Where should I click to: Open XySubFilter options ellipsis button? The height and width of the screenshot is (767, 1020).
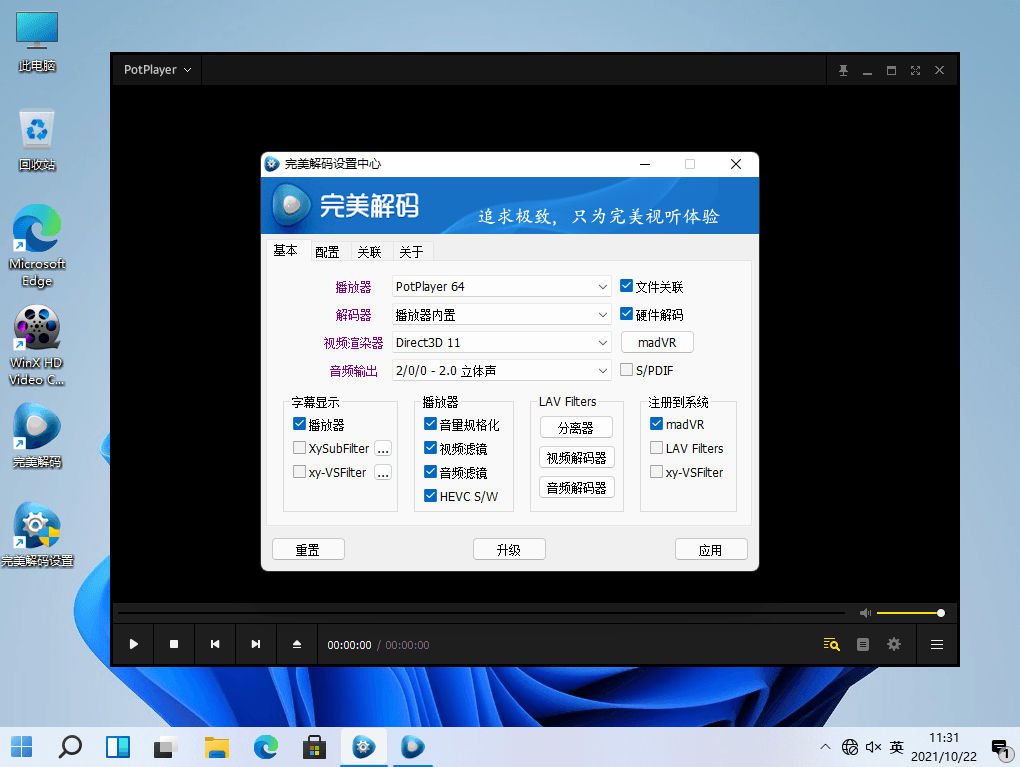point(383,448)
